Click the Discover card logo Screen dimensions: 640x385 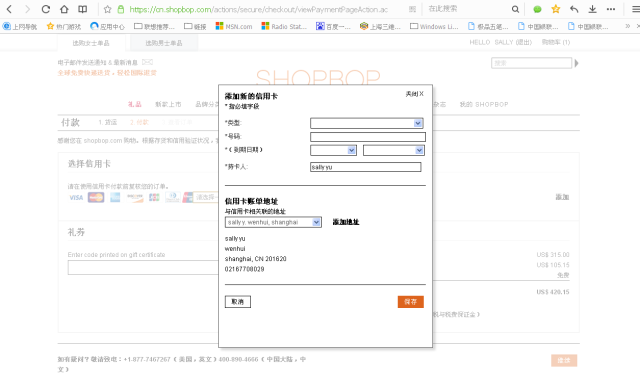tap(135, 198)
